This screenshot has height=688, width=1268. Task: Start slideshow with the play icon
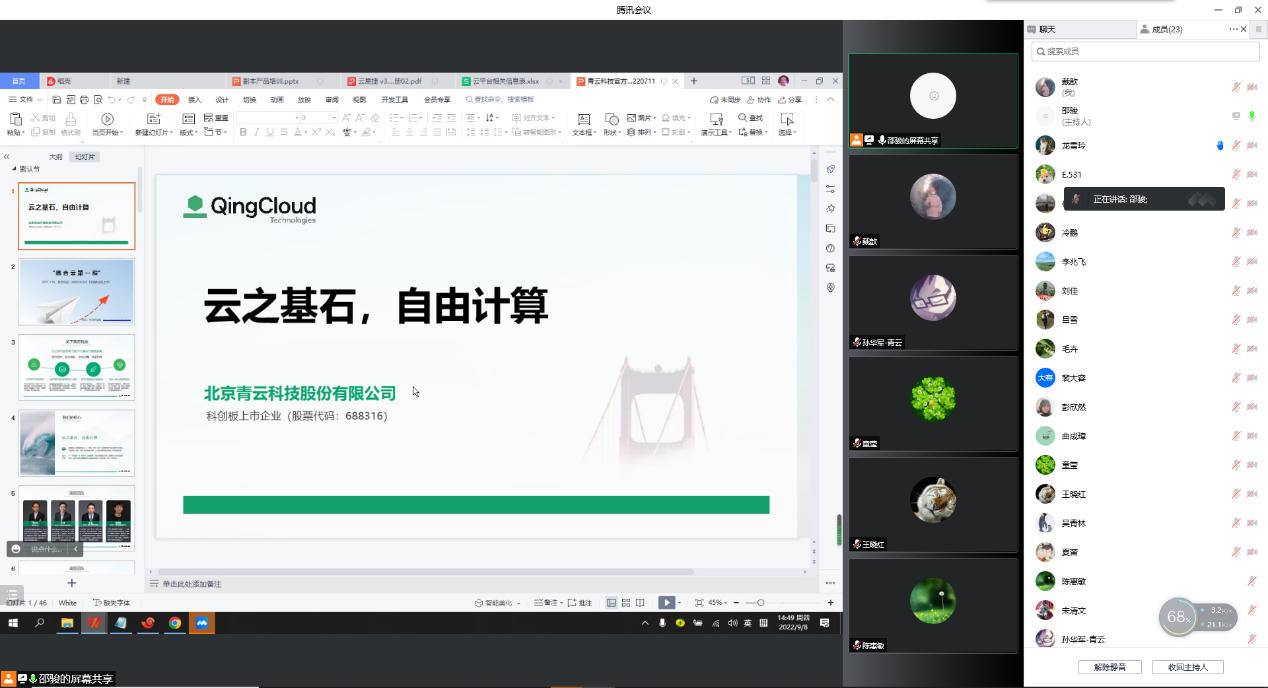(x=665, y=603)
